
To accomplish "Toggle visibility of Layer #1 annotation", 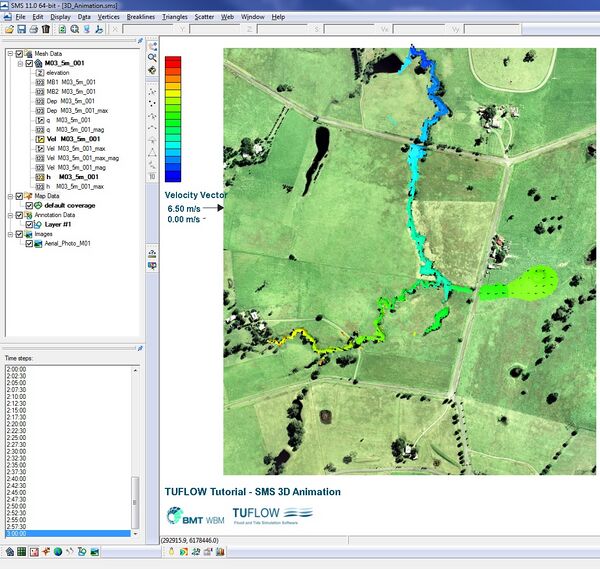I will (31, 224).
